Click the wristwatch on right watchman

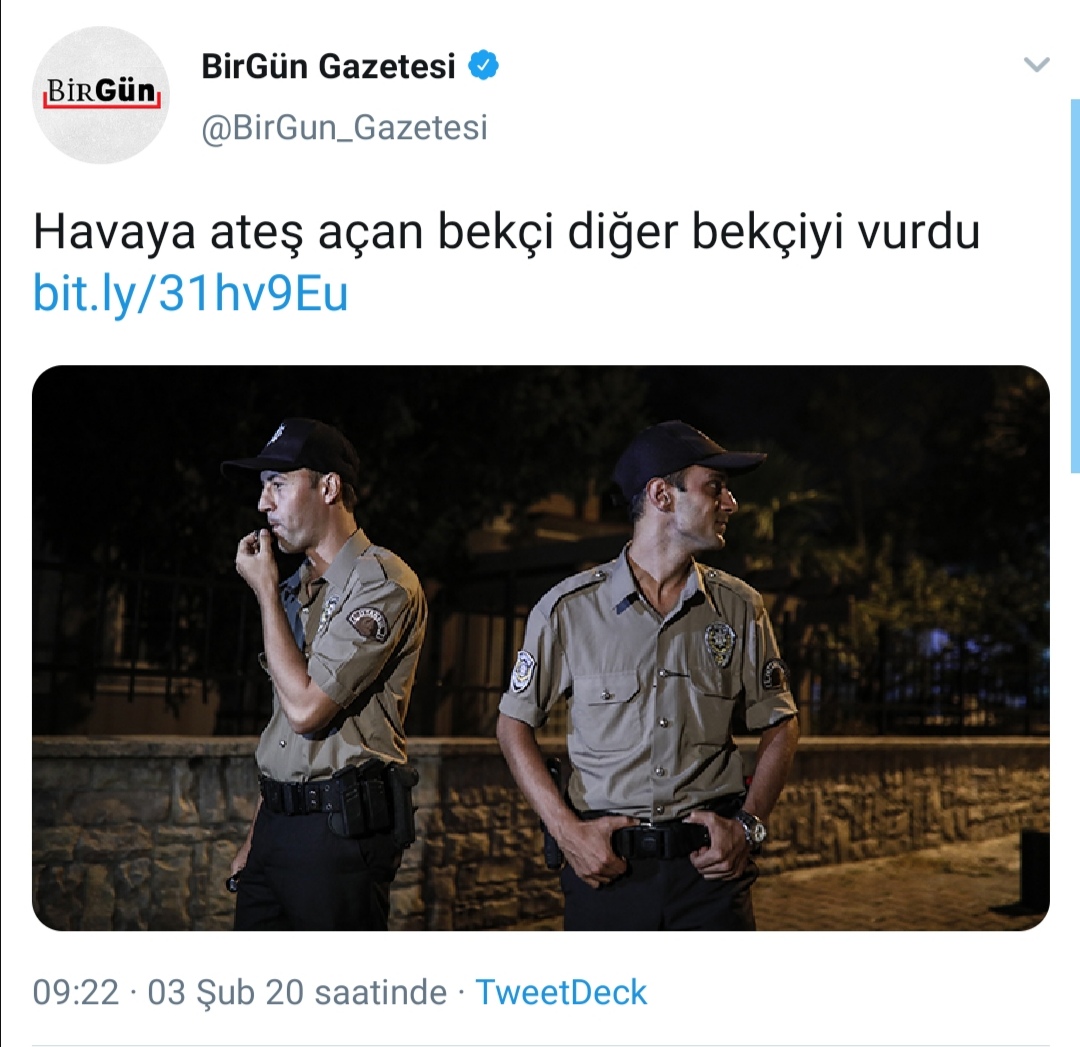click(749, 827)
